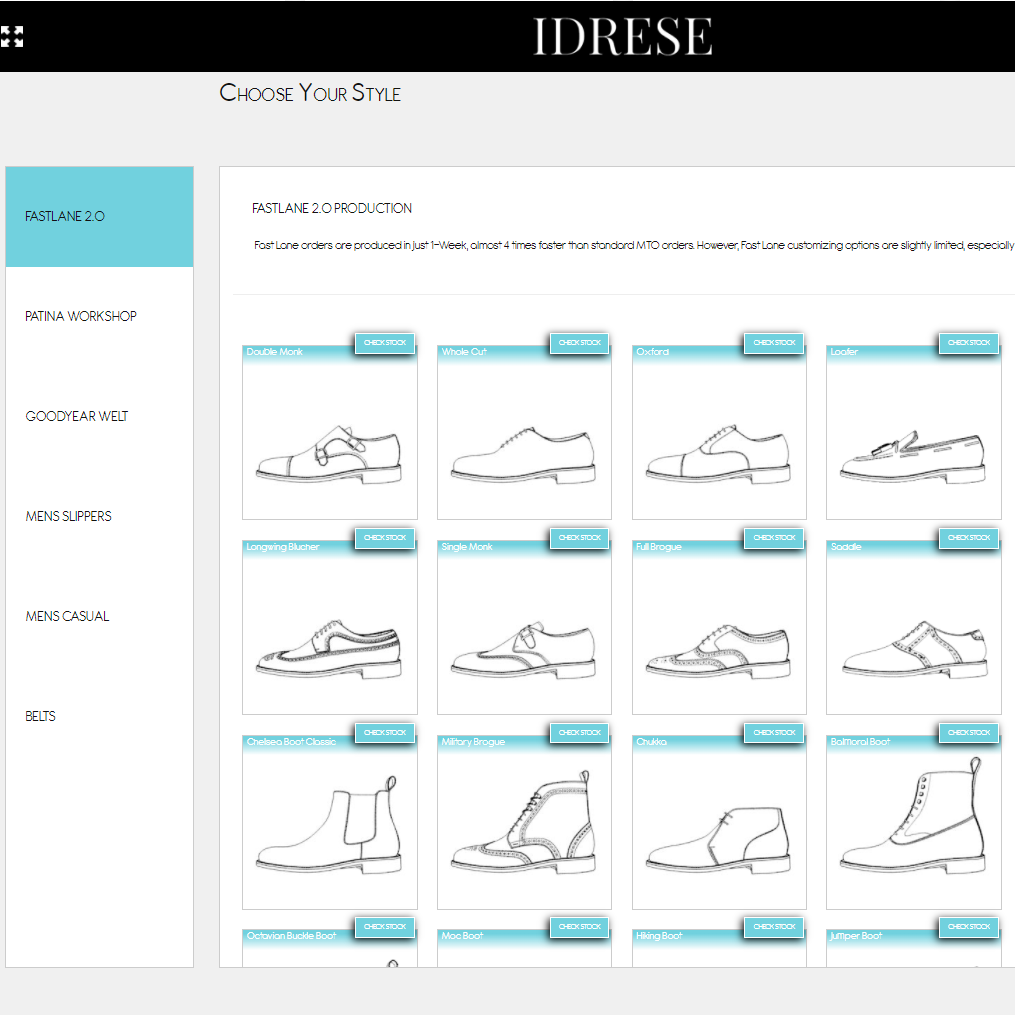The image size is (1015, 1015).
Task: Check stock for Double Monk
Action: coord(385,342)
